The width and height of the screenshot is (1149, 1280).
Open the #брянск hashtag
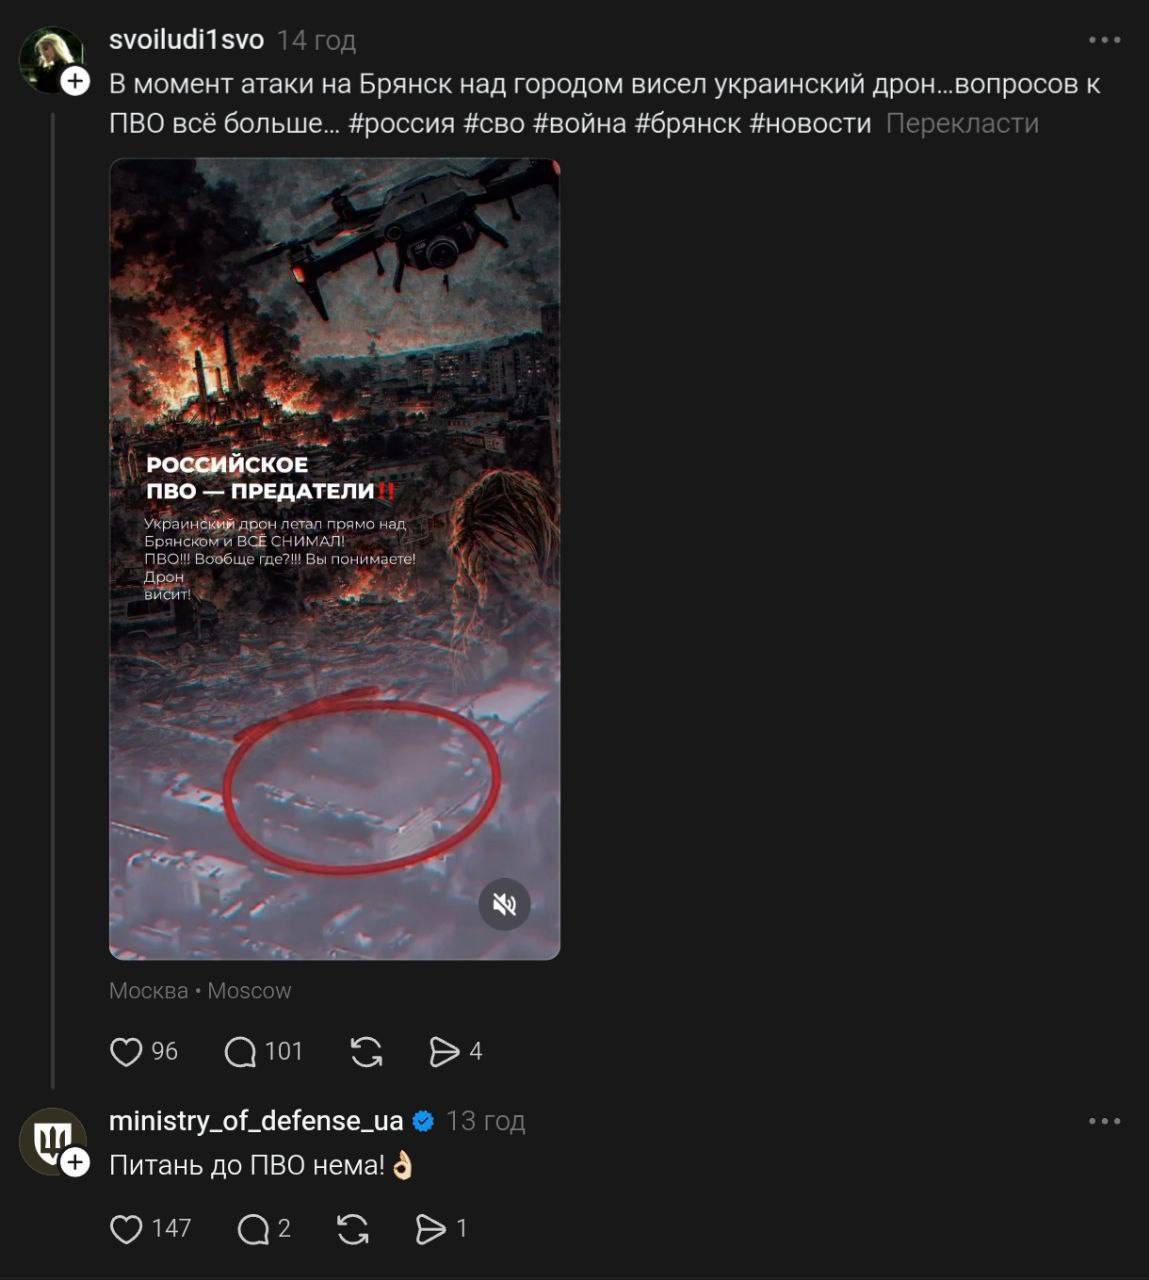pos(688,124)
